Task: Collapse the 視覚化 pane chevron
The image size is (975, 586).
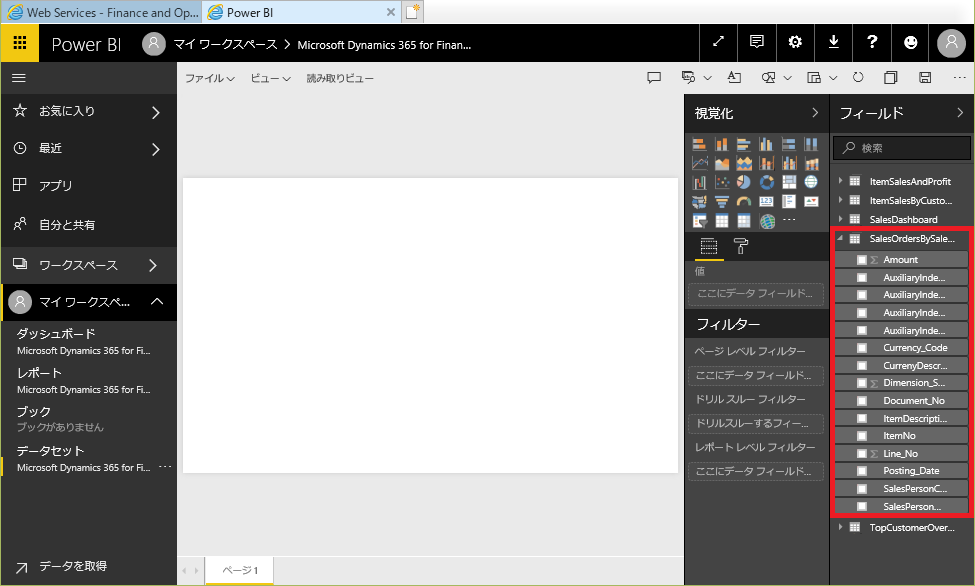Action: click(815, 113)
